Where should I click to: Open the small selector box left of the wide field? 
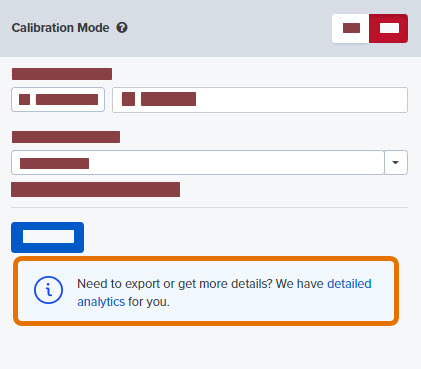tap(58, 99)
